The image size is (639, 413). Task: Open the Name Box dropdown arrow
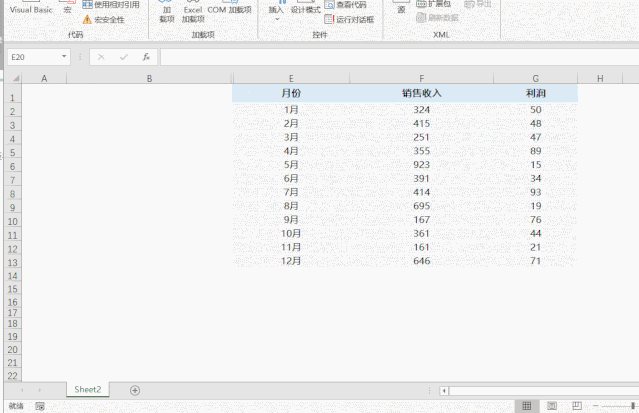[x=65, y=57]
